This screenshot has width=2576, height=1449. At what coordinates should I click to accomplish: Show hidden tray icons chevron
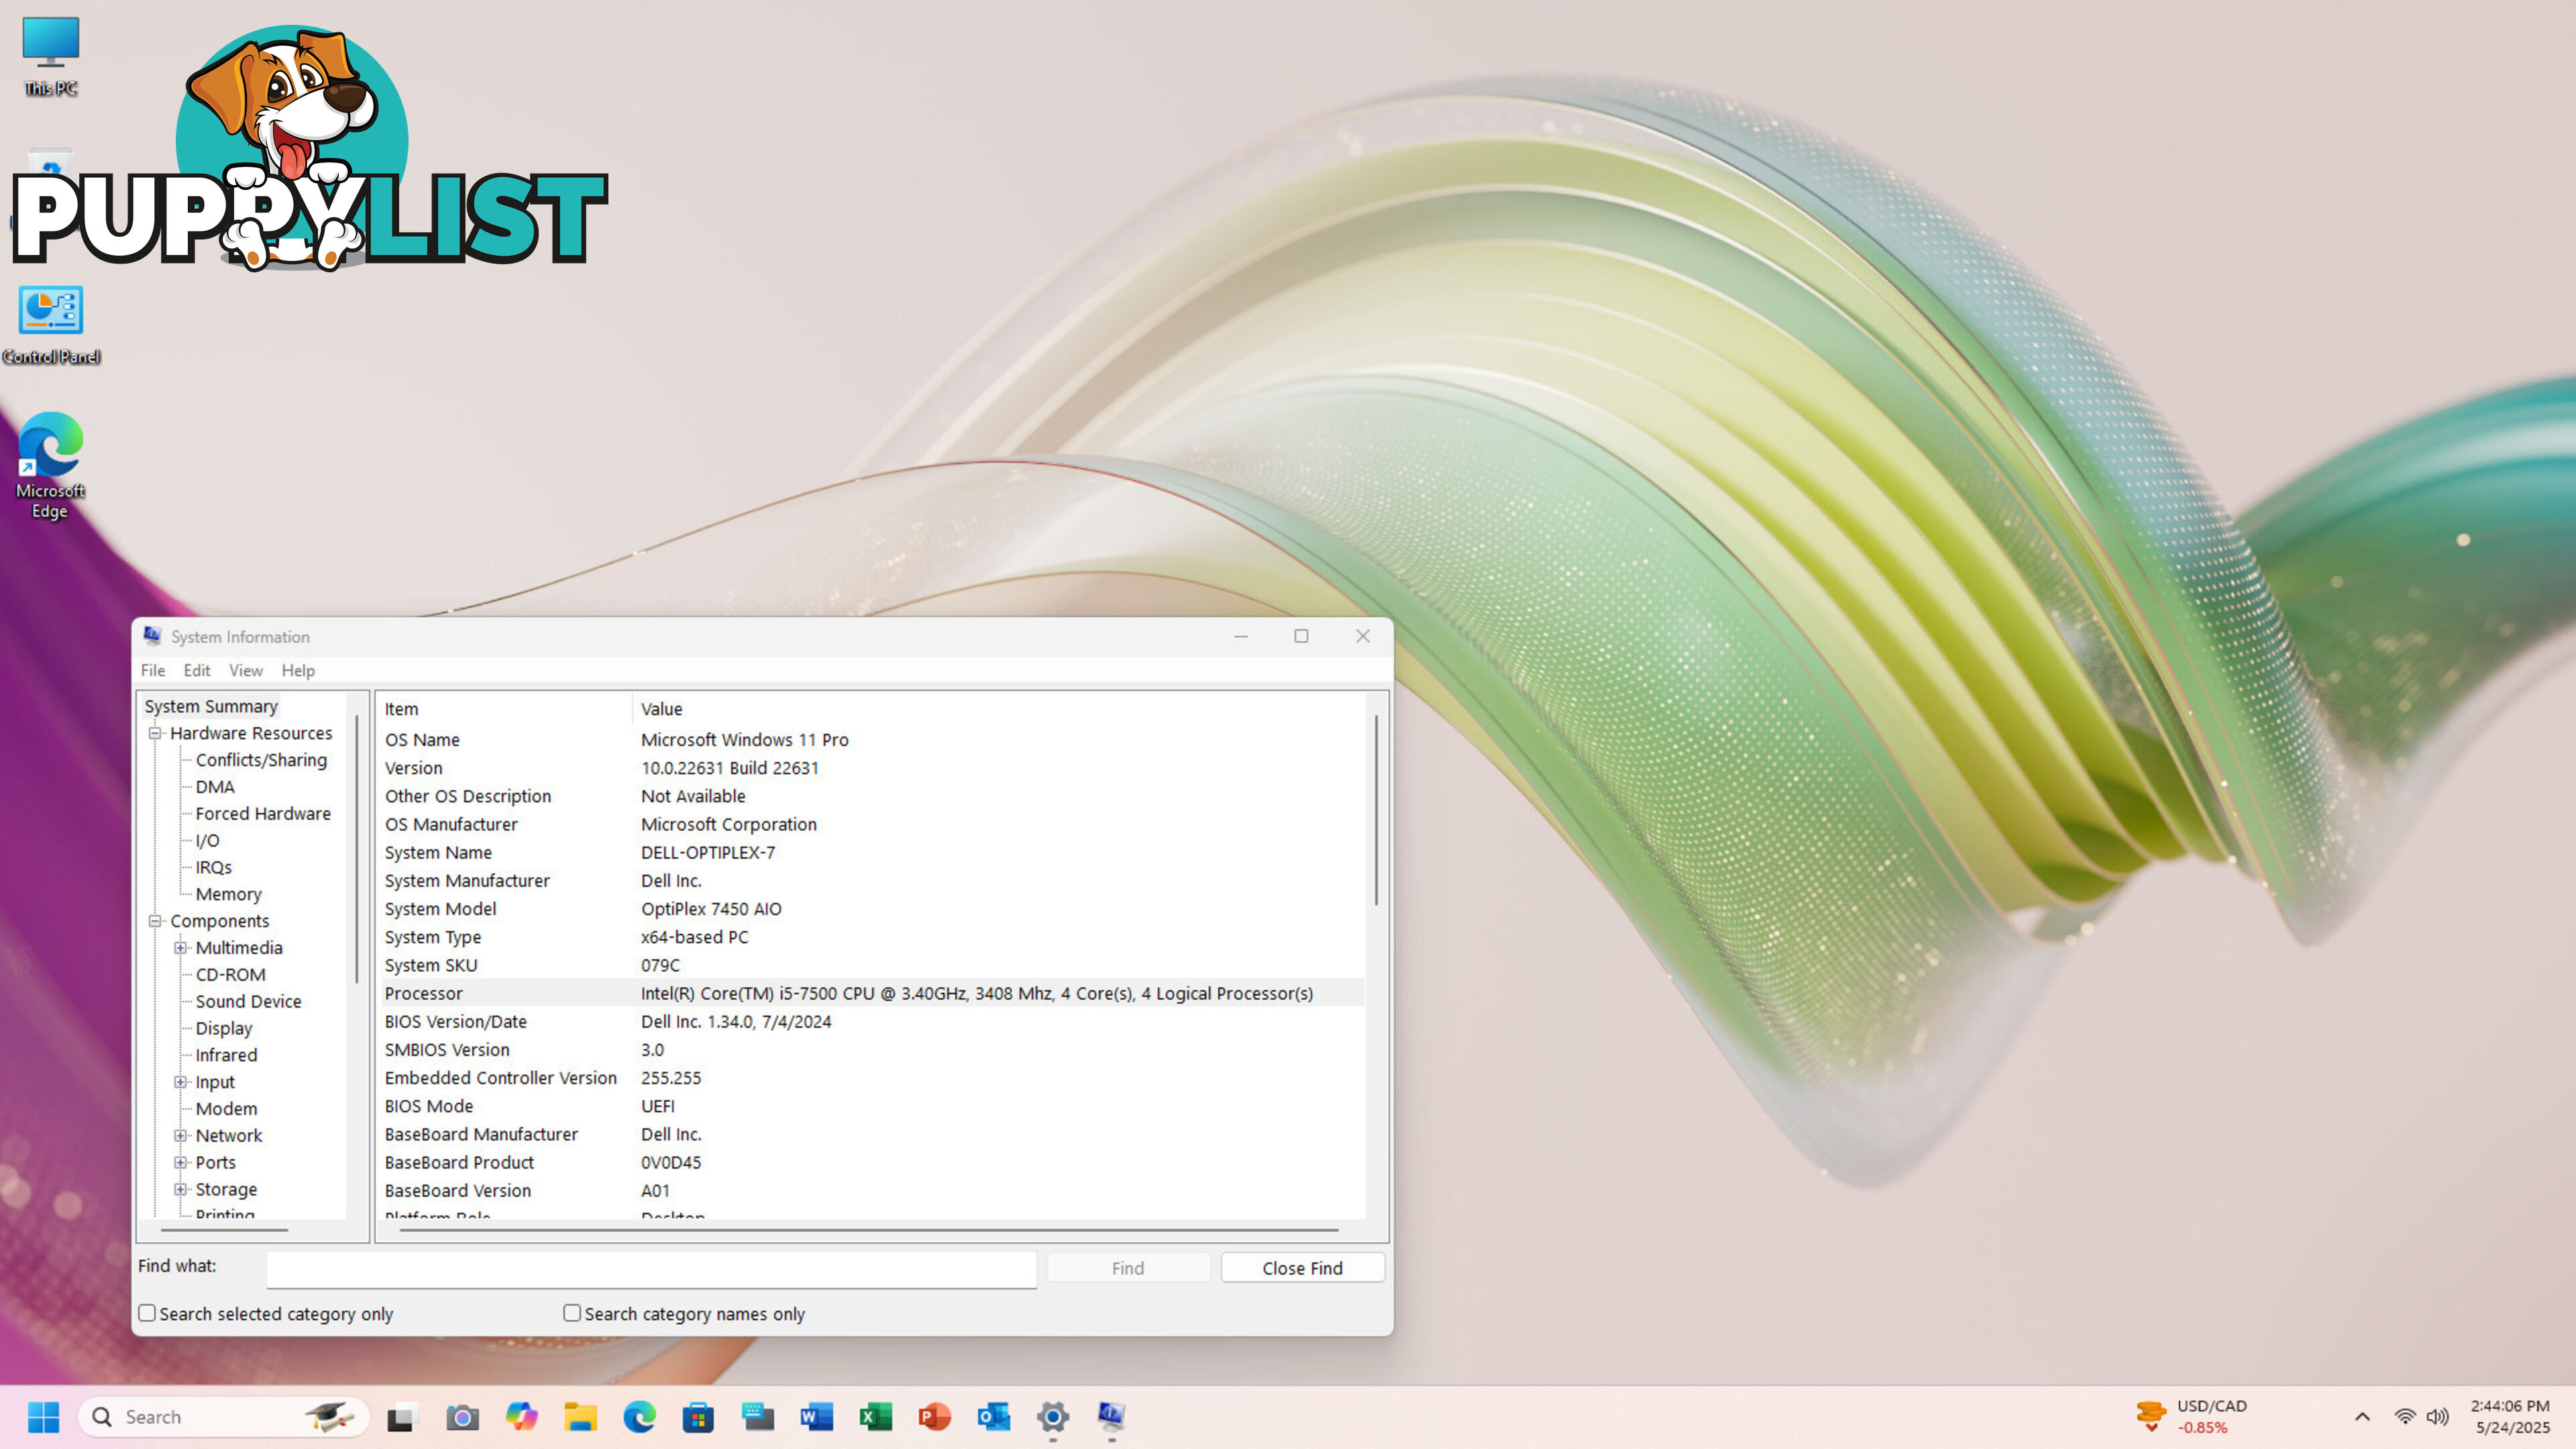click(2362, 1417)
